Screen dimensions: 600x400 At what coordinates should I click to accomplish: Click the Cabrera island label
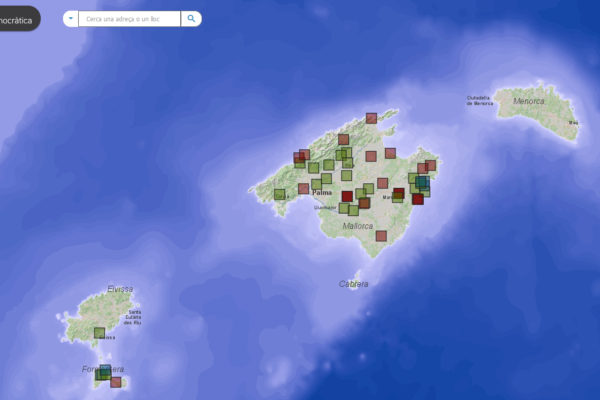click(354, 284)
